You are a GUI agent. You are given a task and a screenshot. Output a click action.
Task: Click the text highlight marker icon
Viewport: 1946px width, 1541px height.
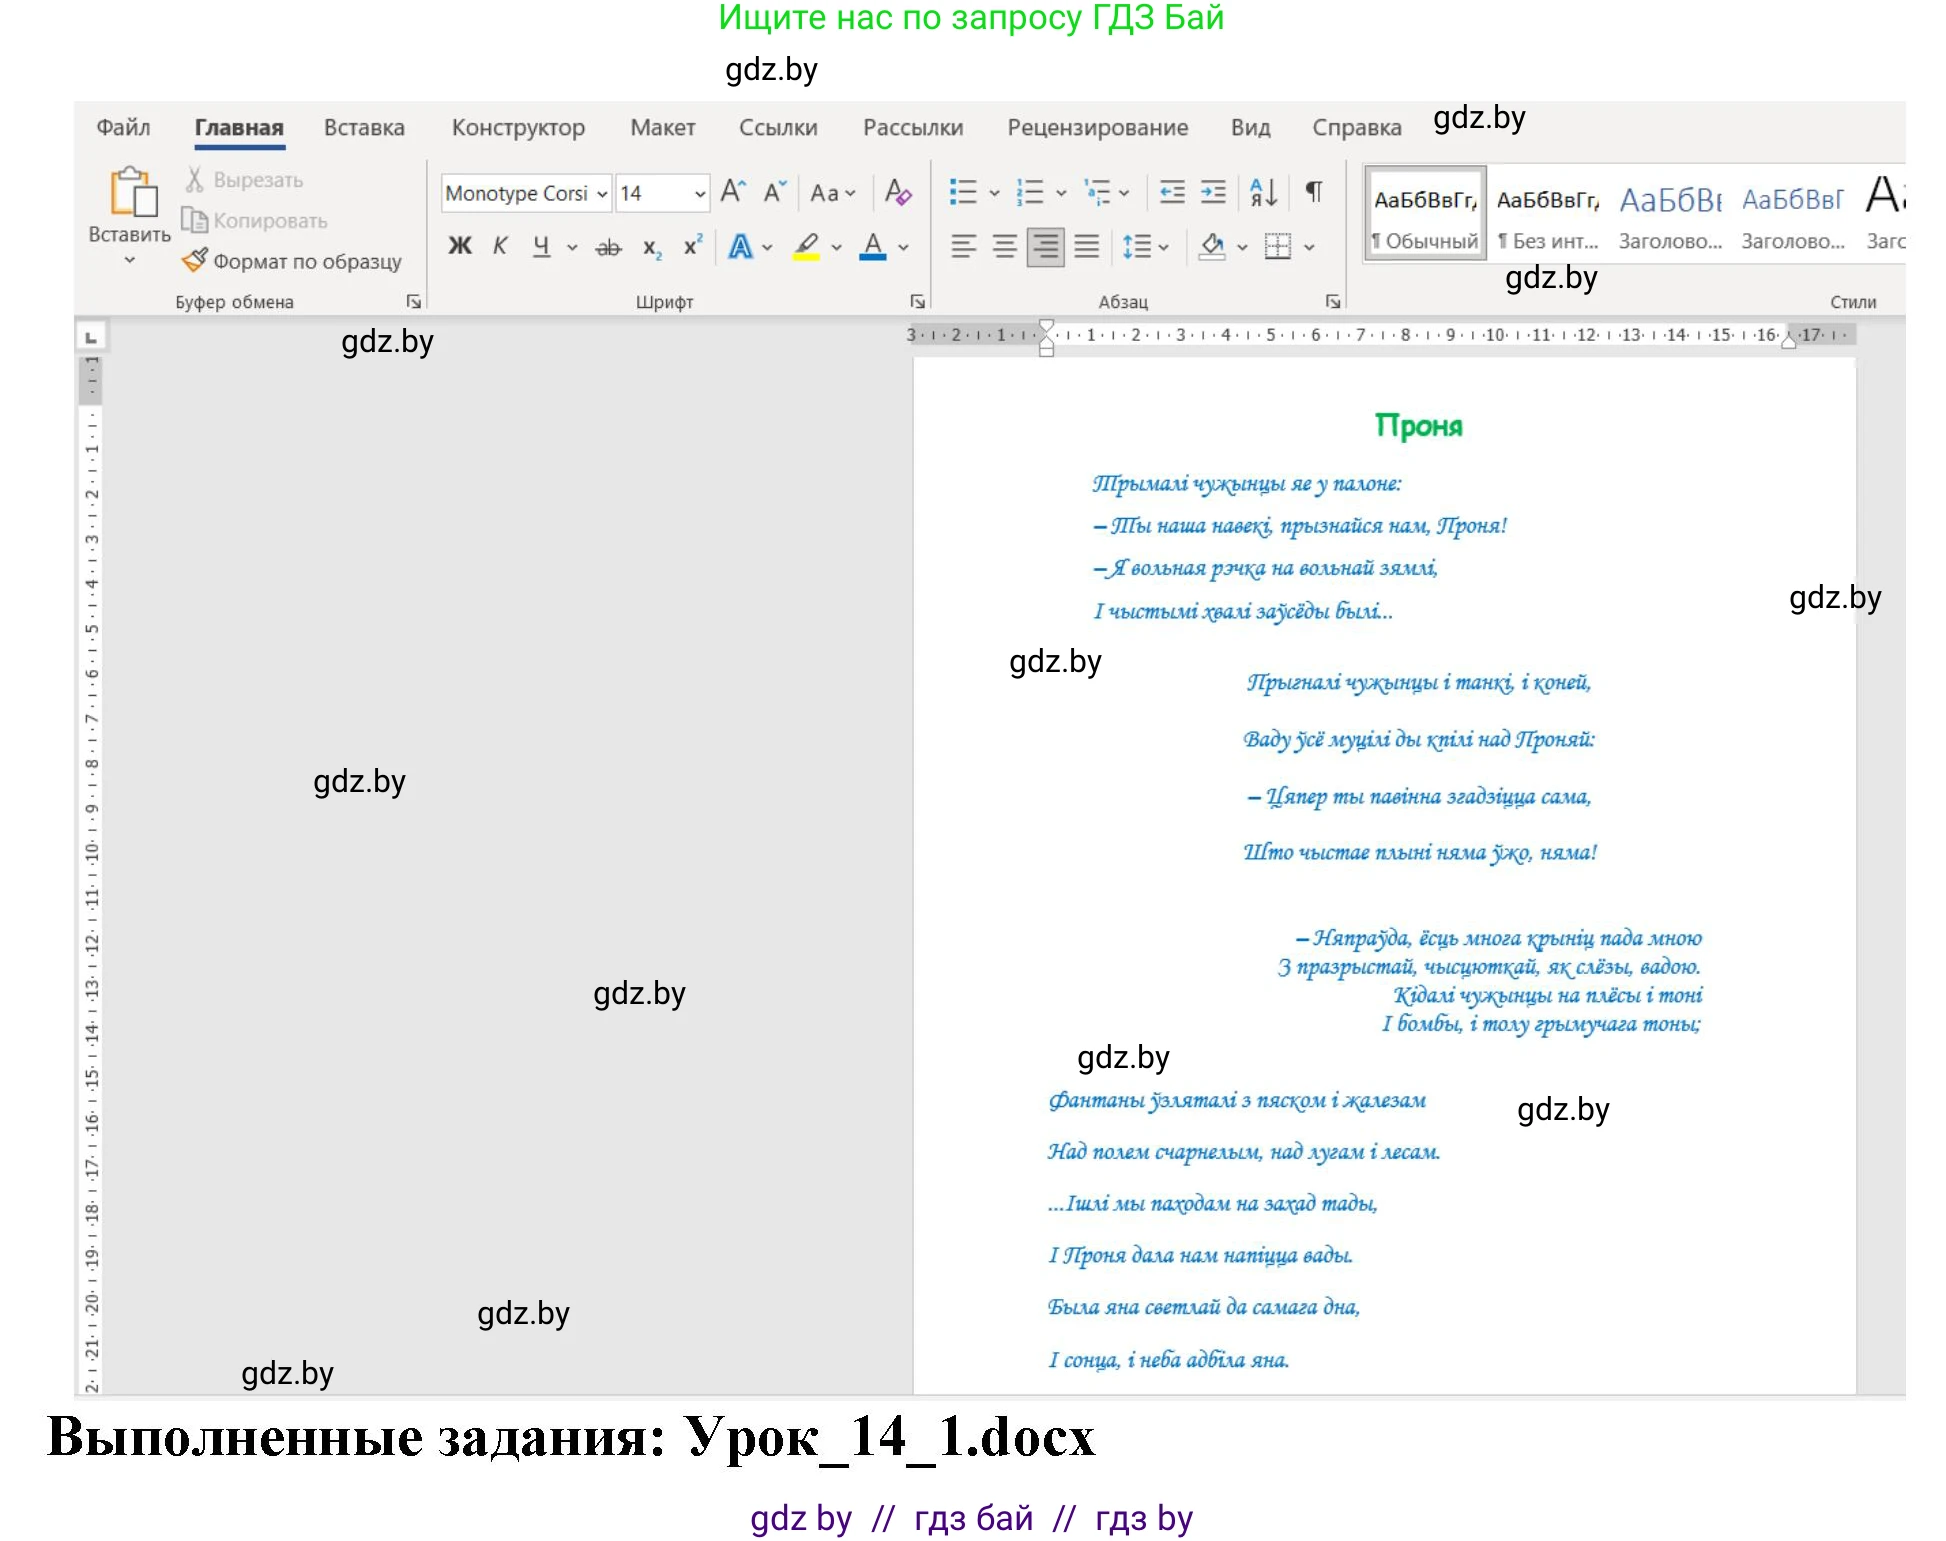point(806,246)
